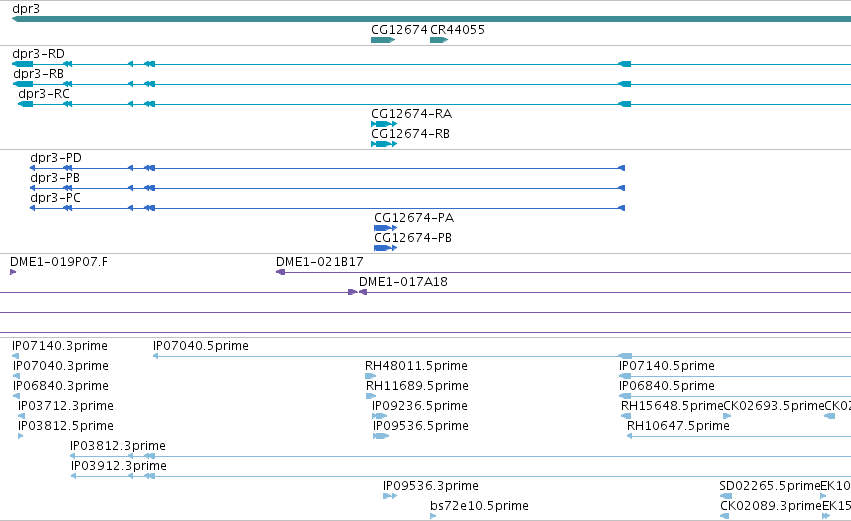The width and height of the screenshot is (851, 521).
Task: Select the IP09236.5prime EST label
Action: click(420, 406)
